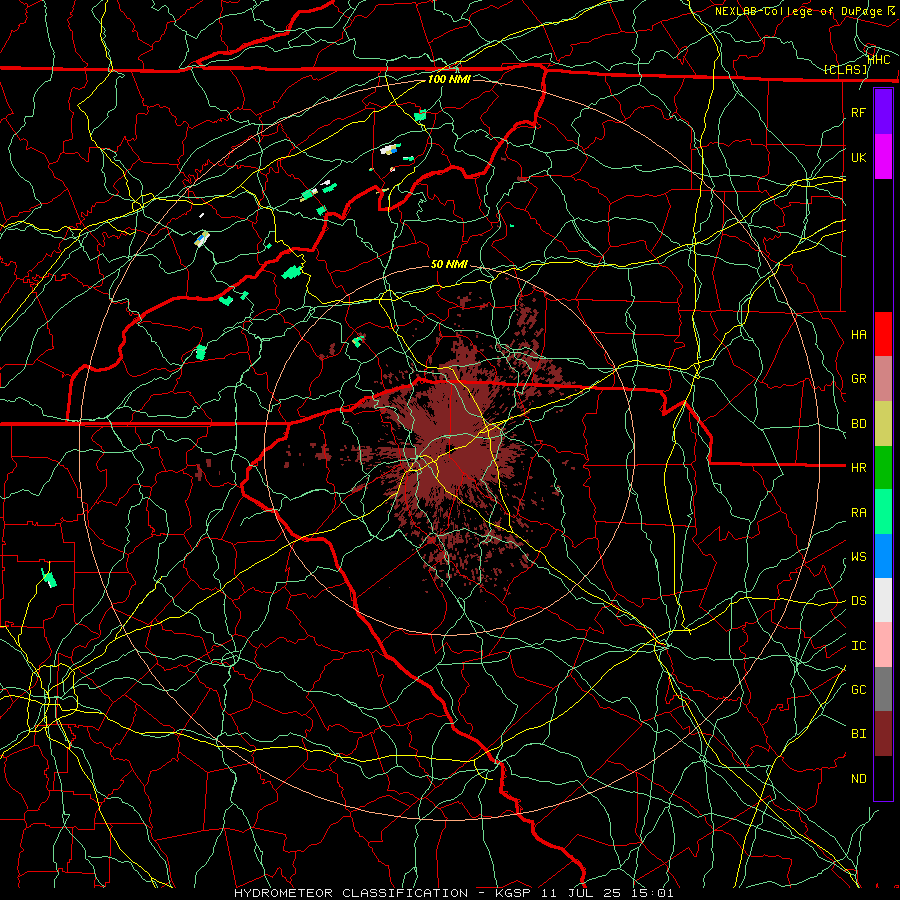Viewport: 900px width, 900px height.
Task: Click the IC legend label
Action: [859, 646]
